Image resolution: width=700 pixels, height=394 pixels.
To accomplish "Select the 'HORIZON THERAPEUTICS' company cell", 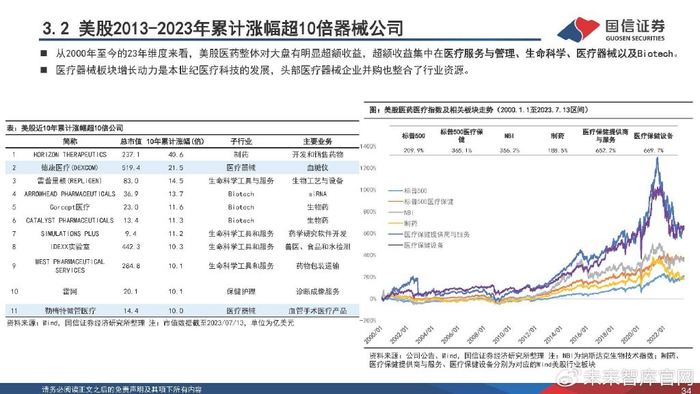I will tap(70, 154).
